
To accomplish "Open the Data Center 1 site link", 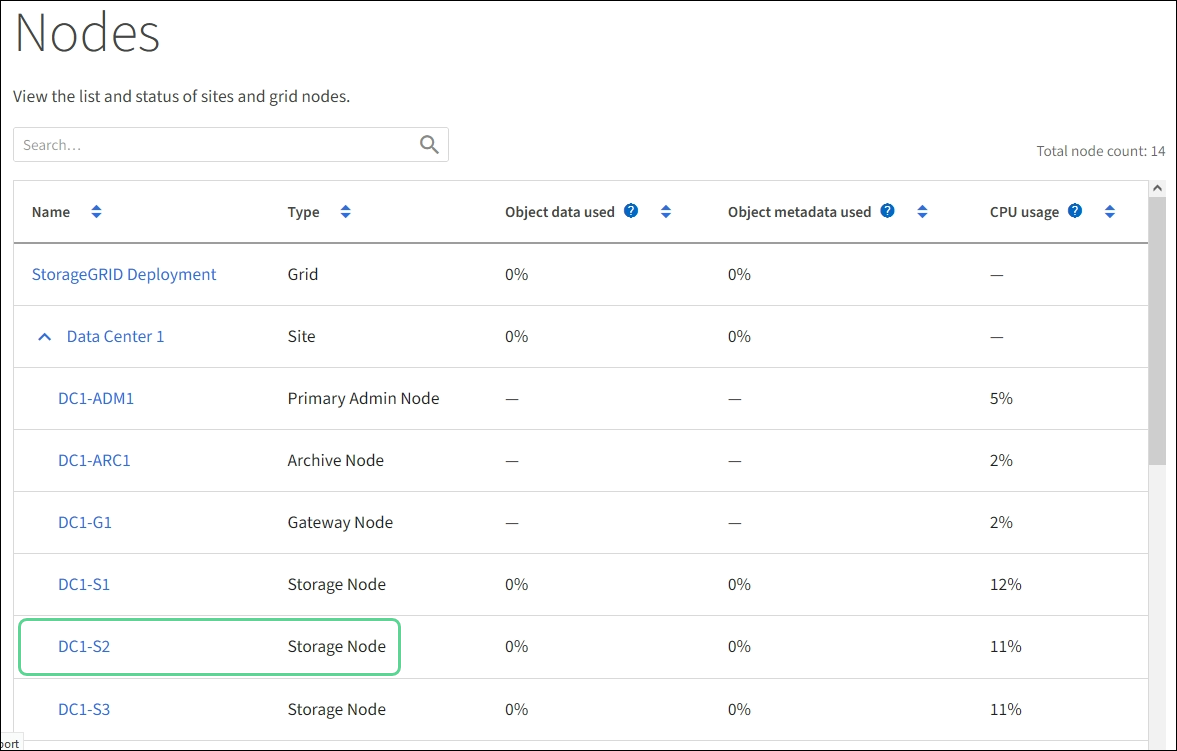I will tap(115, 336).
